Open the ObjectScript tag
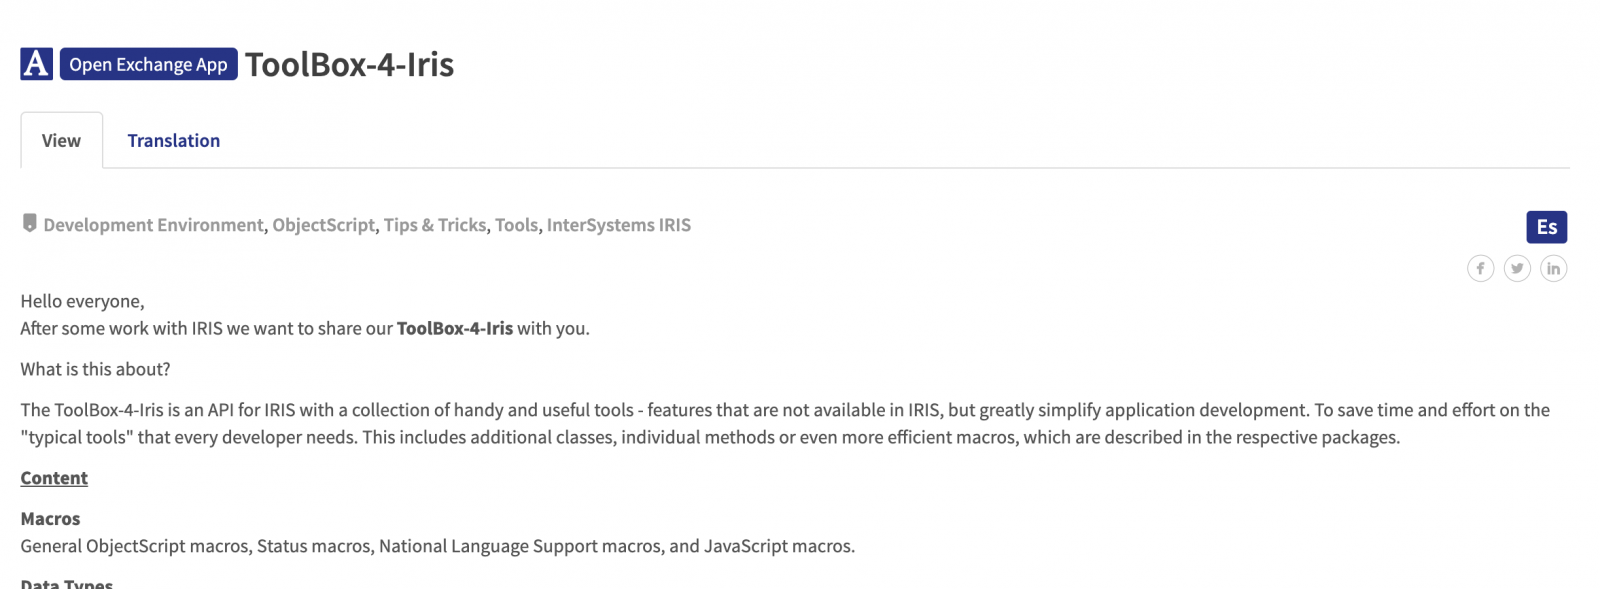The width and height of the screenshot is (1600, 589). [324, 225]
